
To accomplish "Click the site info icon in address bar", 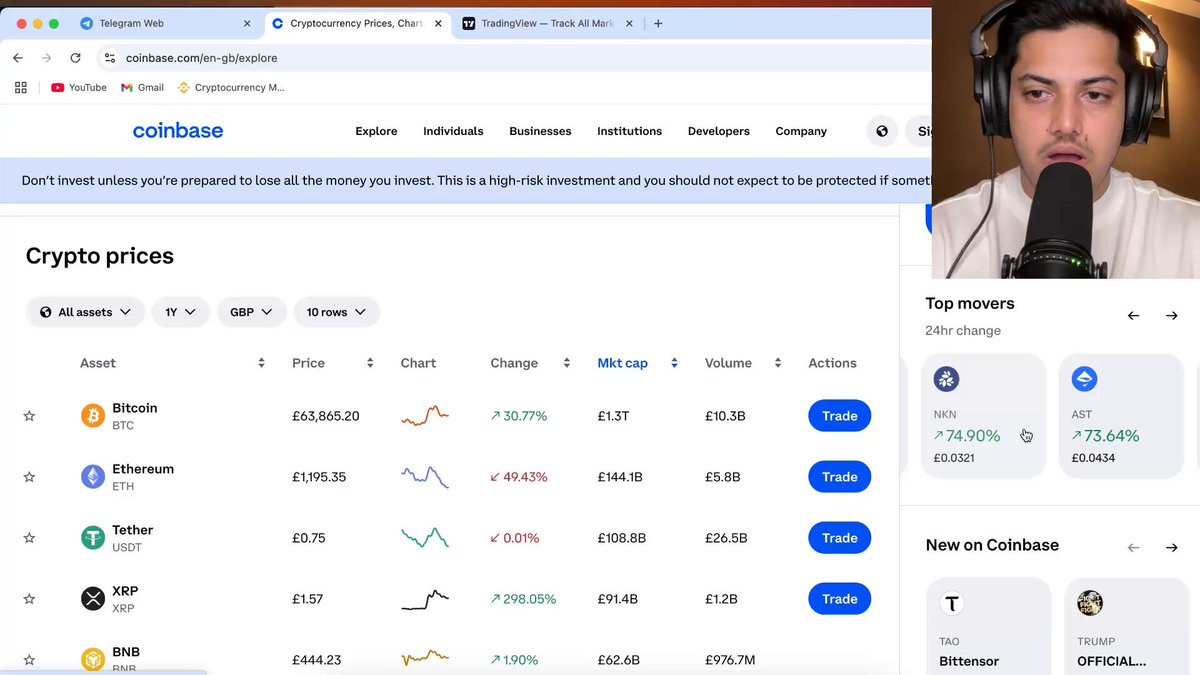I will pyautogui.click(x=110, y=58).
